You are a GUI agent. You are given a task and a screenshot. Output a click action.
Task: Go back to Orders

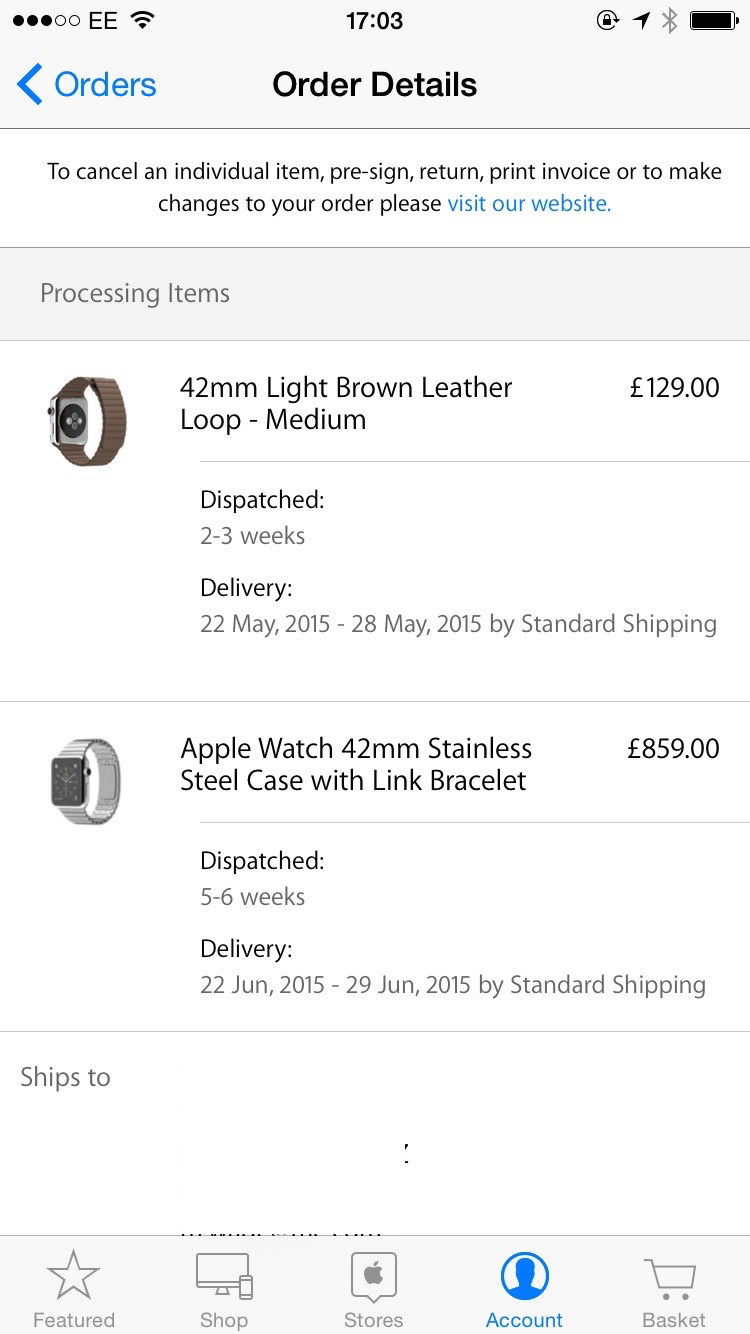[x=105, y=85]
